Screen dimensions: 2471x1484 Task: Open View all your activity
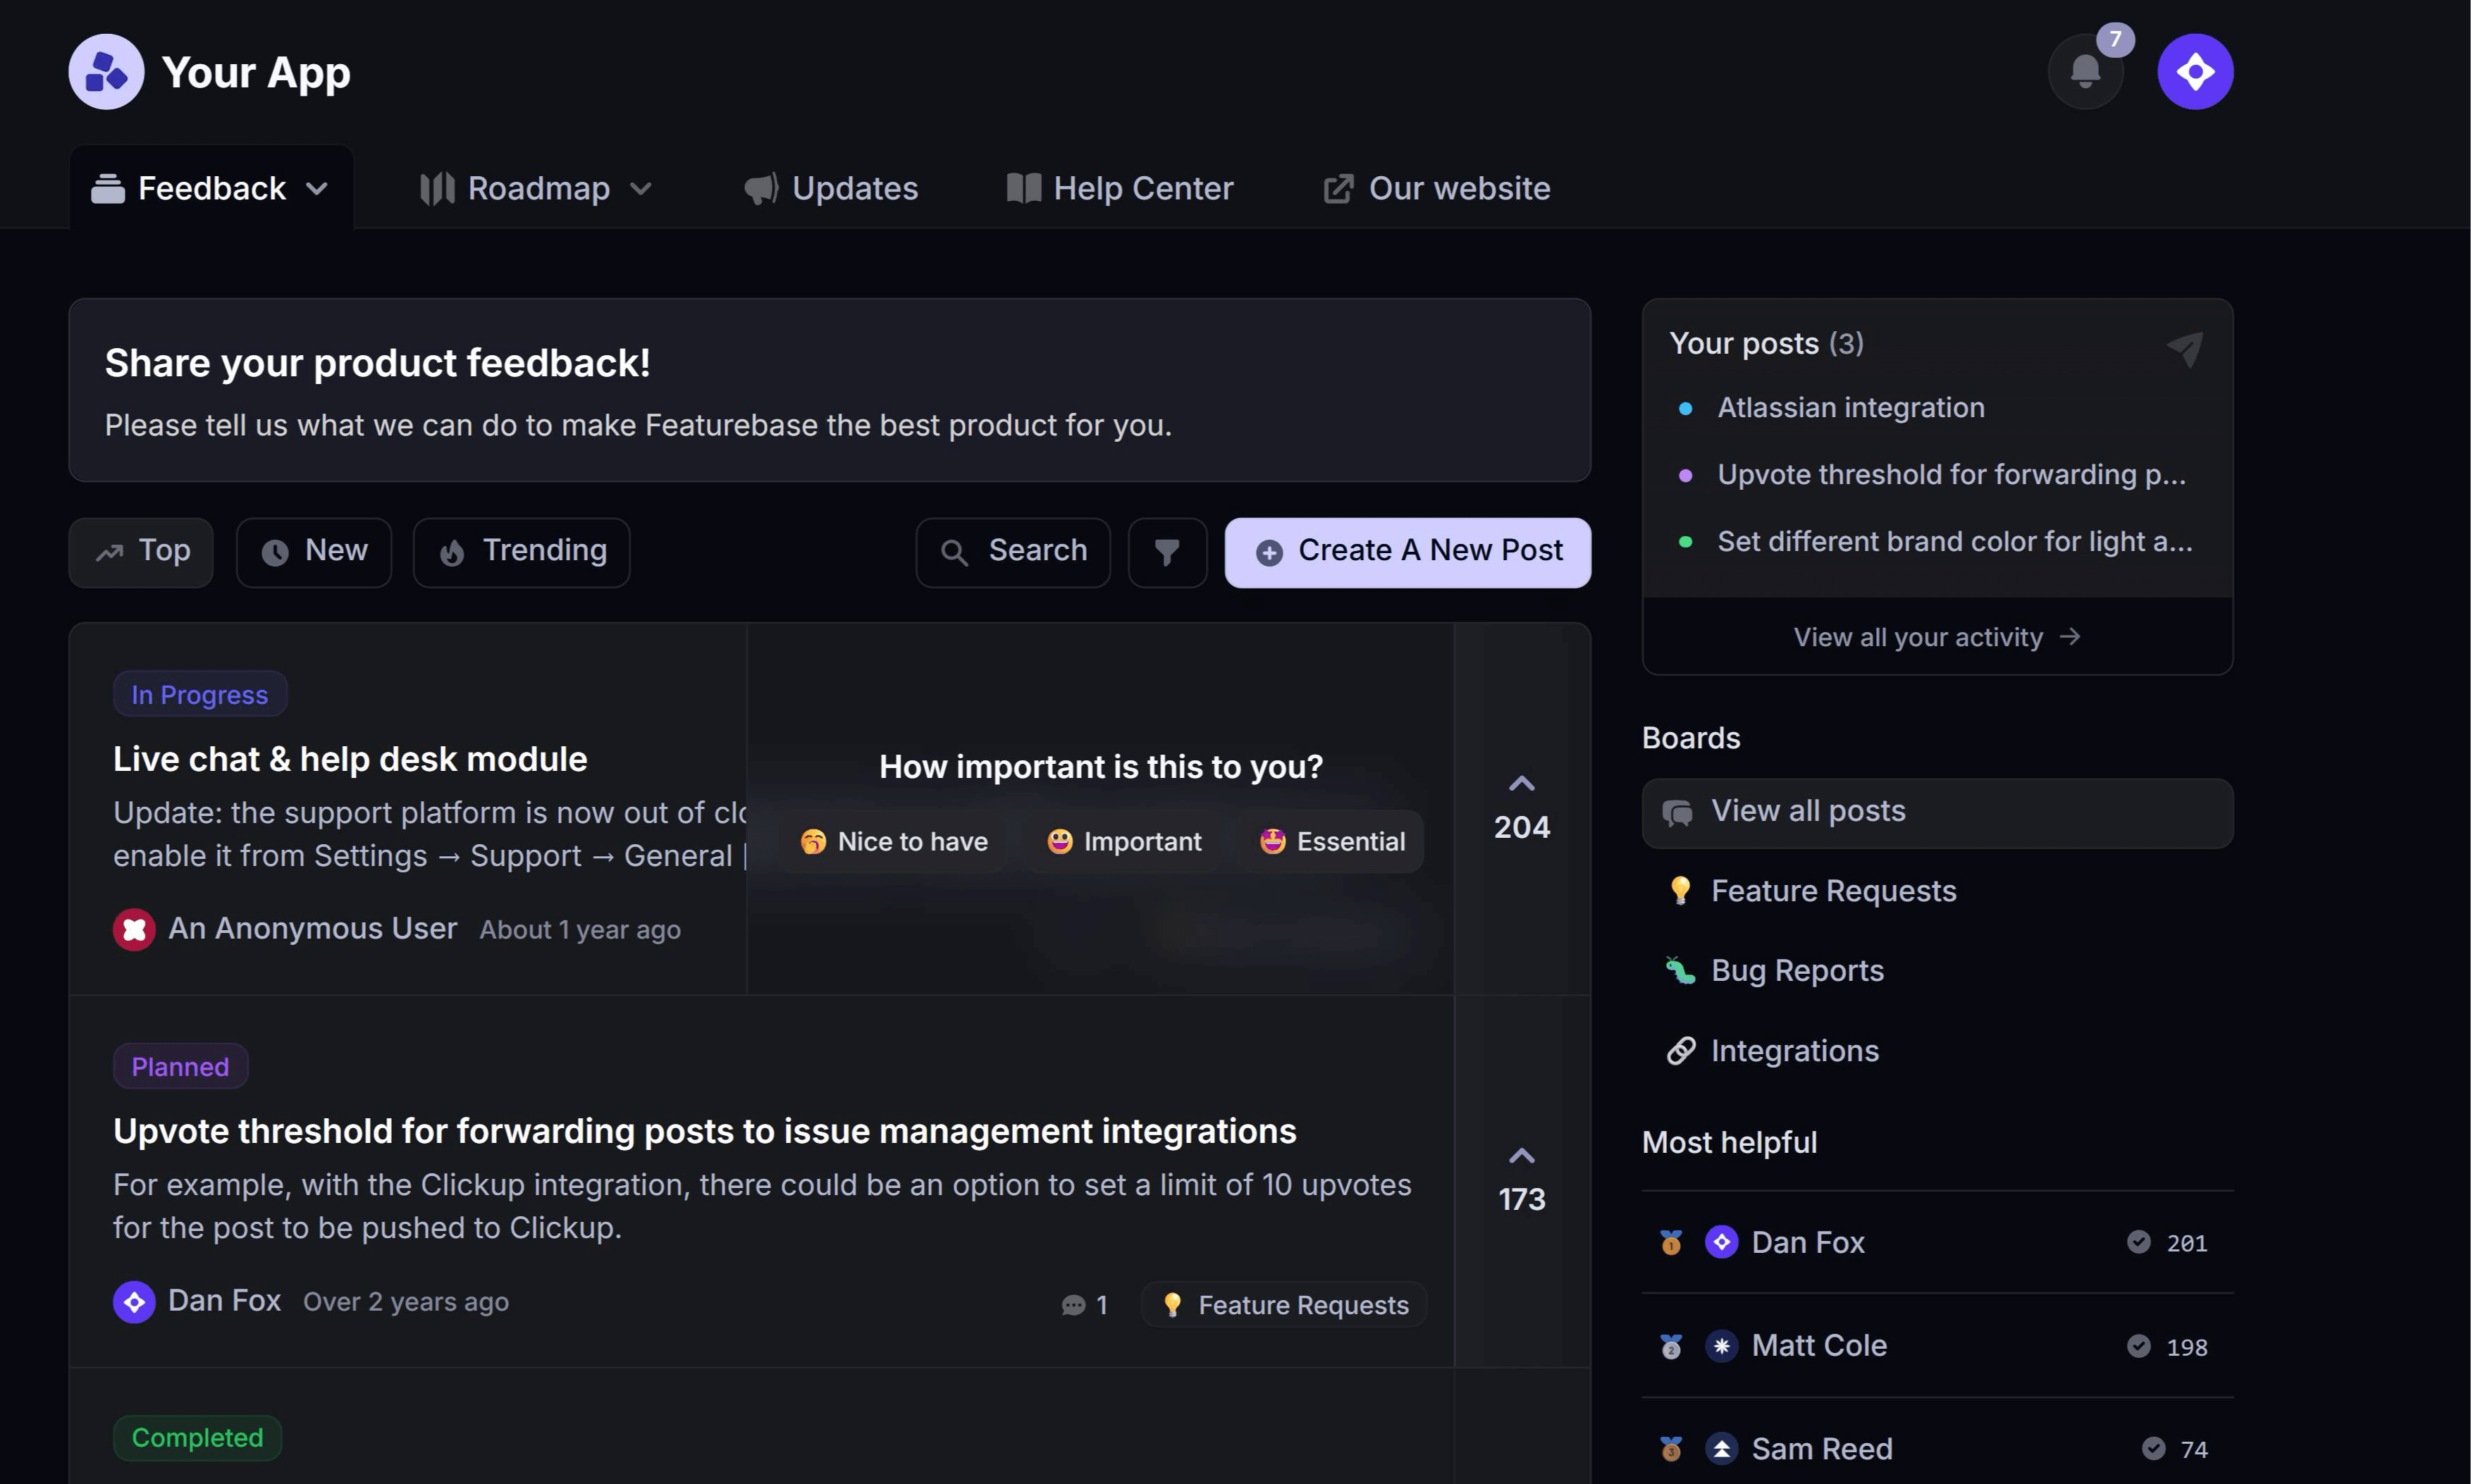1935,637
